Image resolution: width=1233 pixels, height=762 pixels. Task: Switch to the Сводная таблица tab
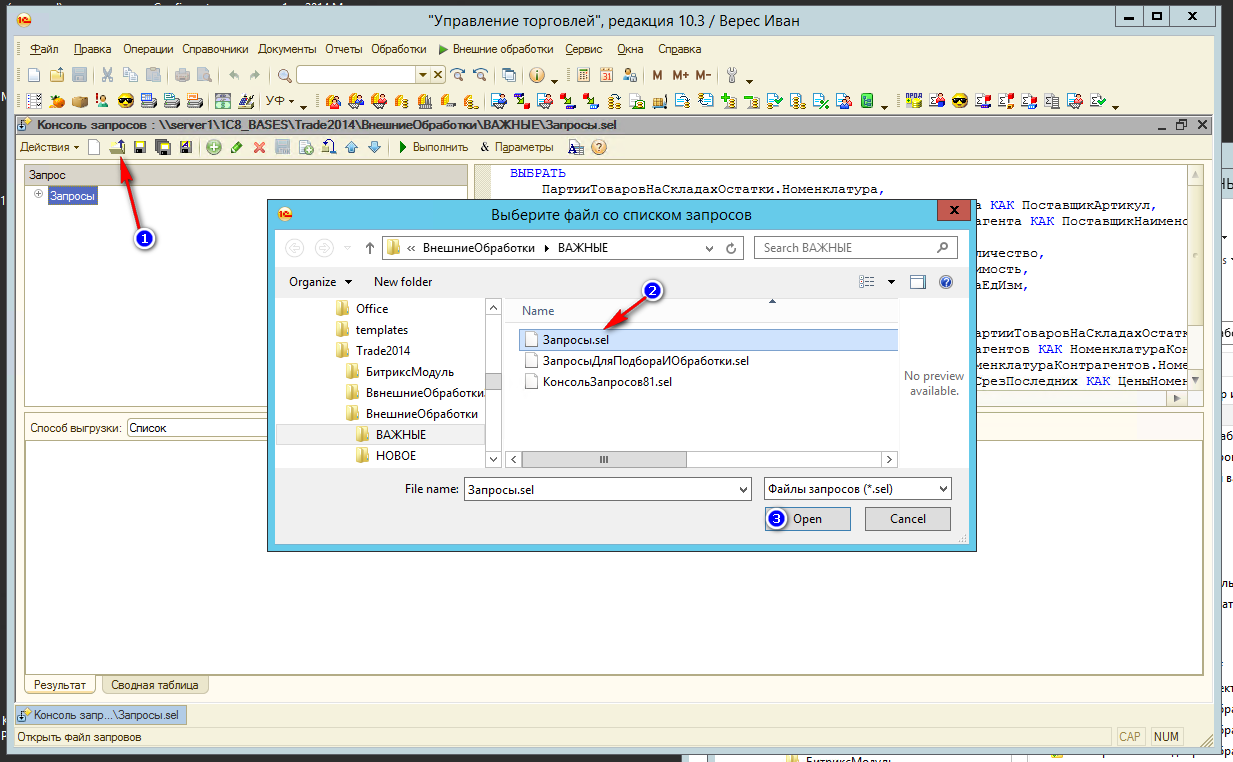point(155,685)
